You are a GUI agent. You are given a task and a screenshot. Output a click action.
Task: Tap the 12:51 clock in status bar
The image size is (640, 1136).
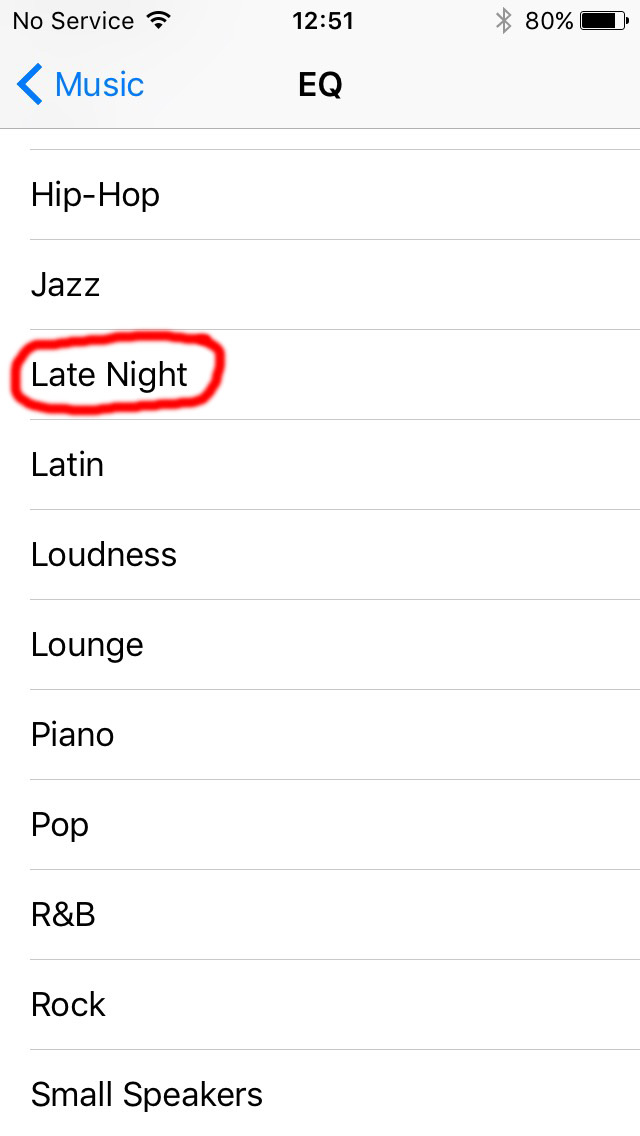(323, 21)
